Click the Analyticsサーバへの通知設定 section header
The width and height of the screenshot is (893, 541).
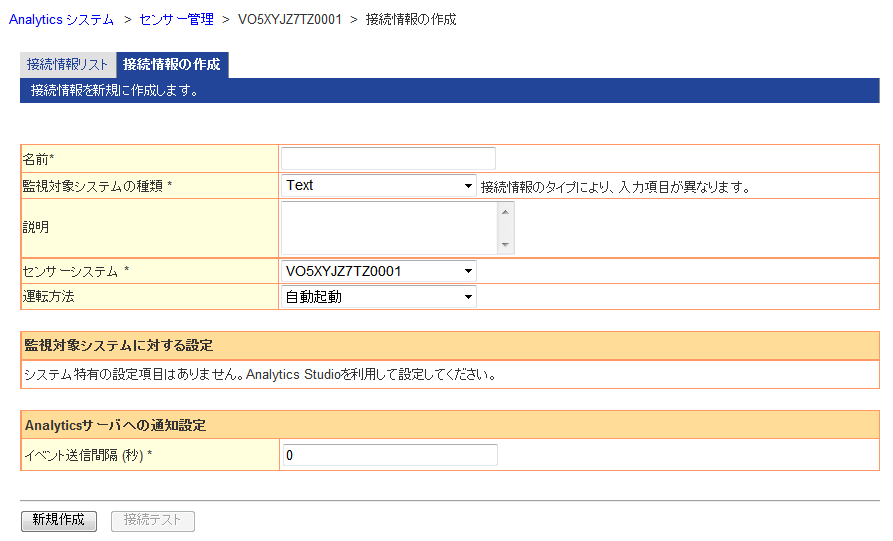click(x=450, y=425)
